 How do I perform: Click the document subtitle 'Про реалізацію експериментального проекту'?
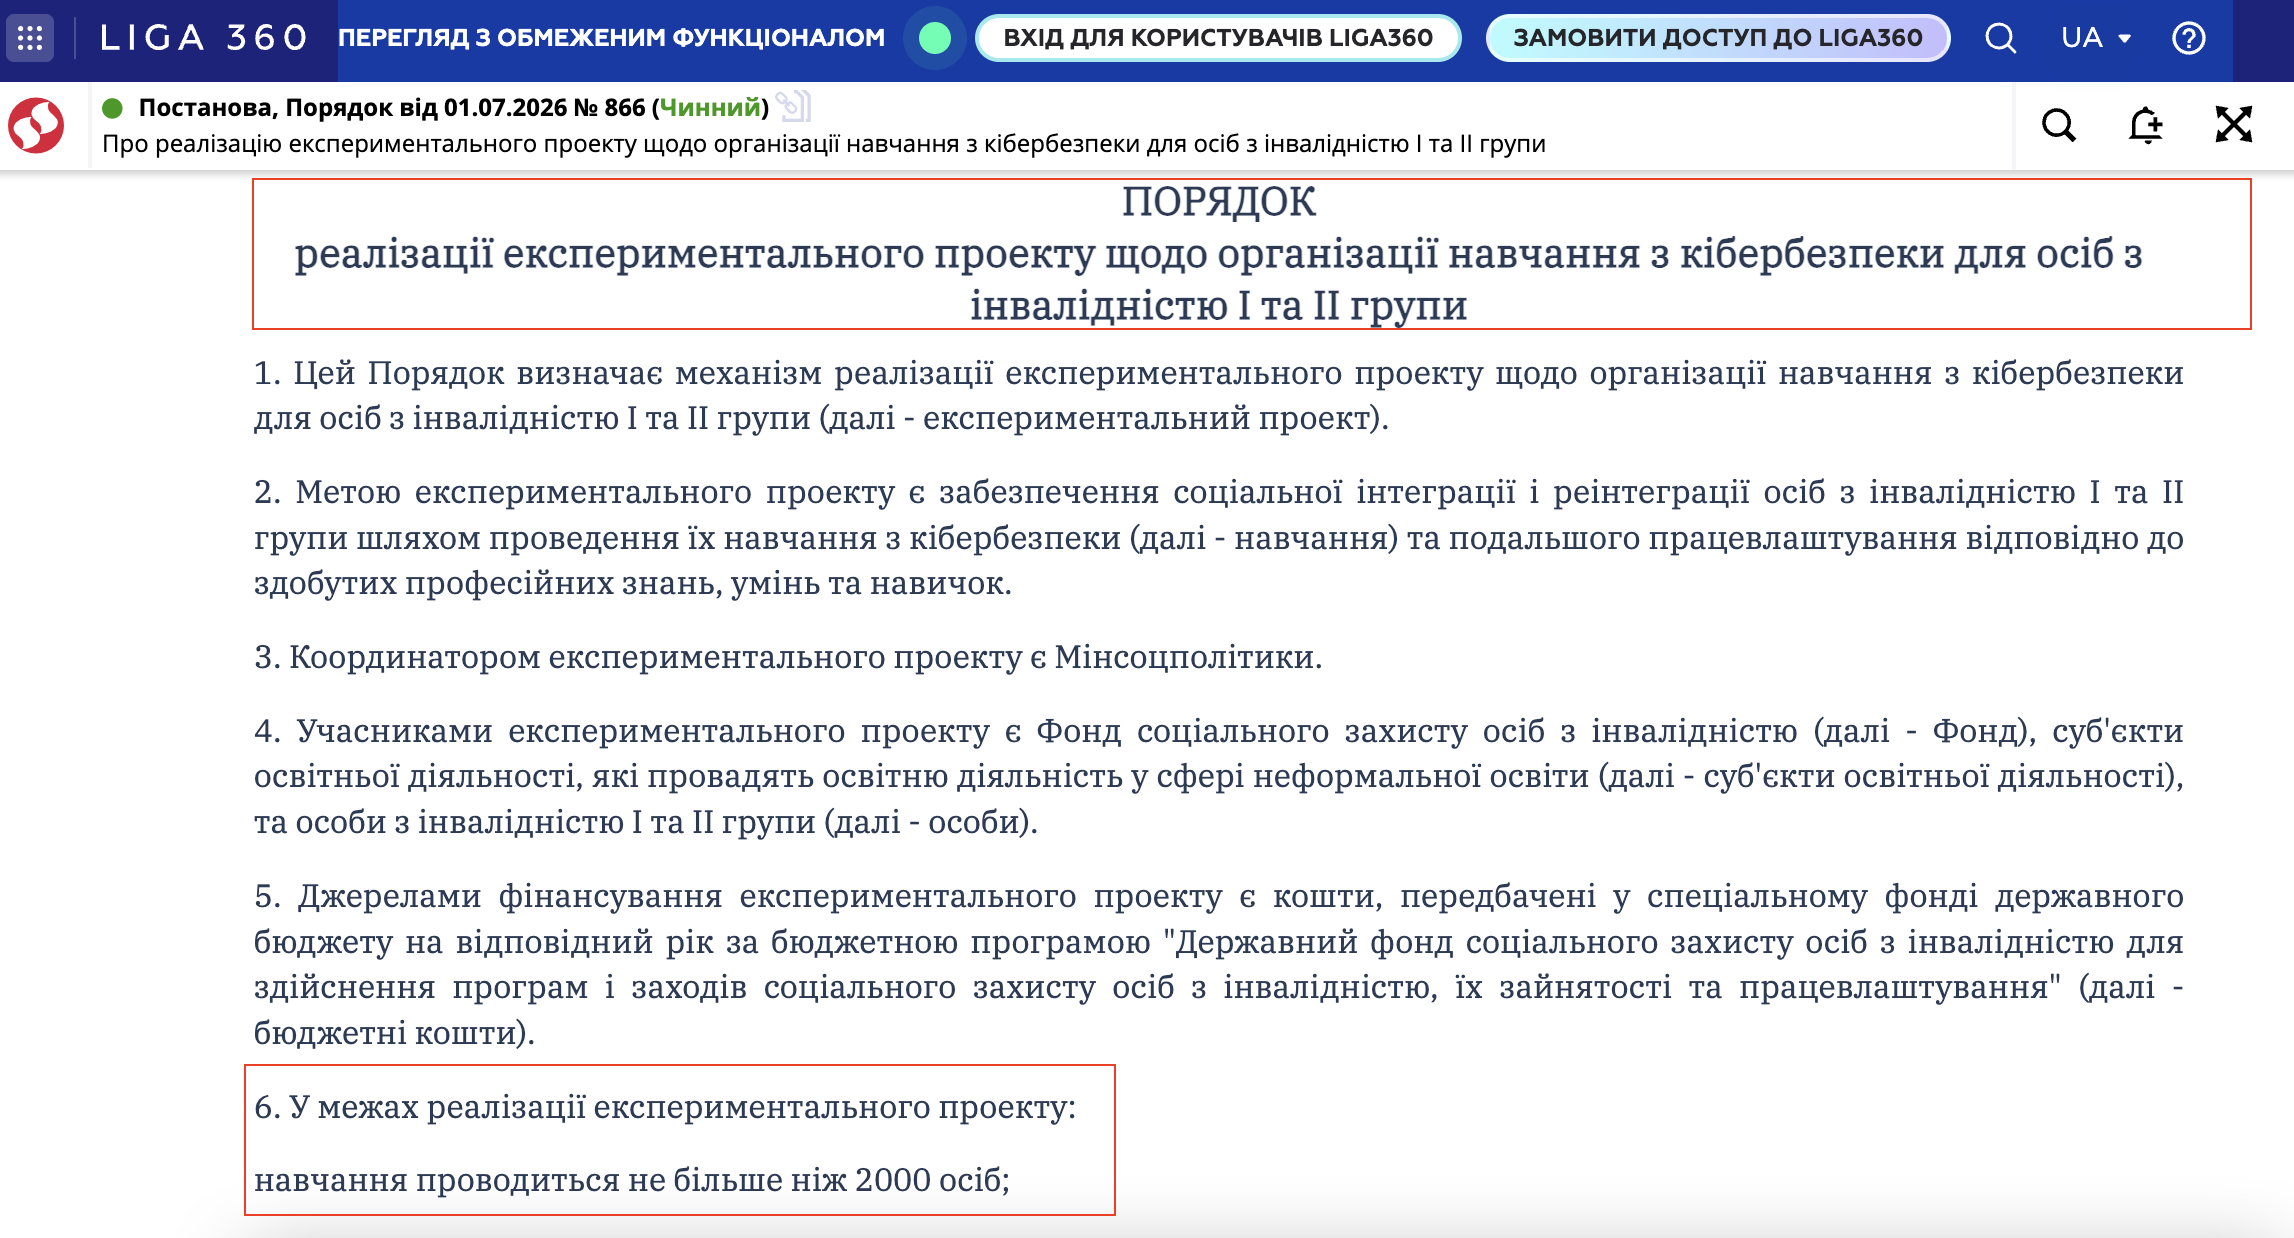tap(824, 144)
